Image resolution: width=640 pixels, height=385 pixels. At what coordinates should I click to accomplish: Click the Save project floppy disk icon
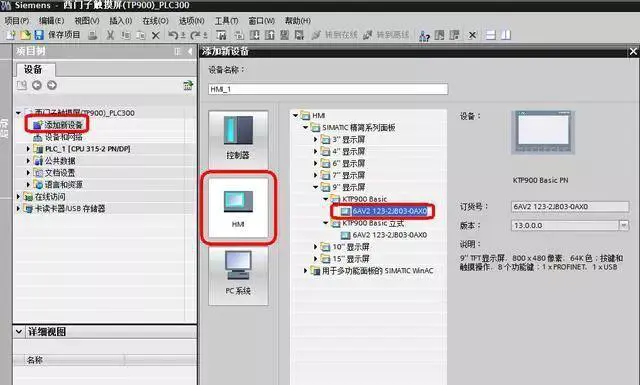(39, 35)
